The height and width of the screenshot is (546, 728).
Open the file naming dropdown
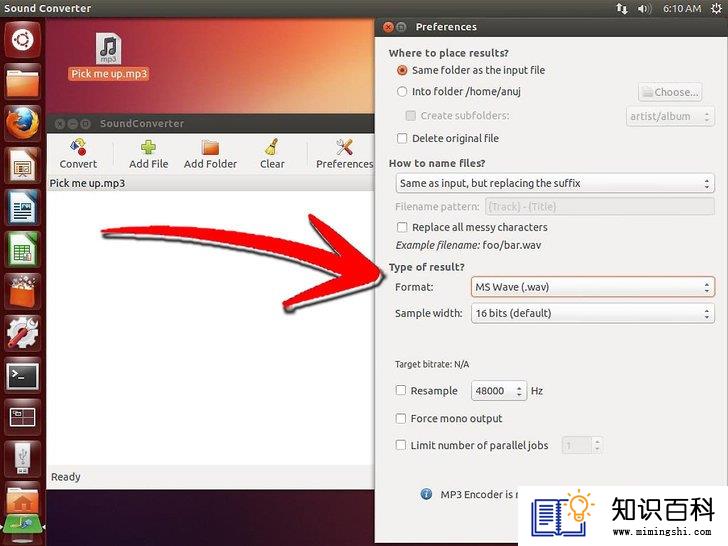(x=555, y=183)
